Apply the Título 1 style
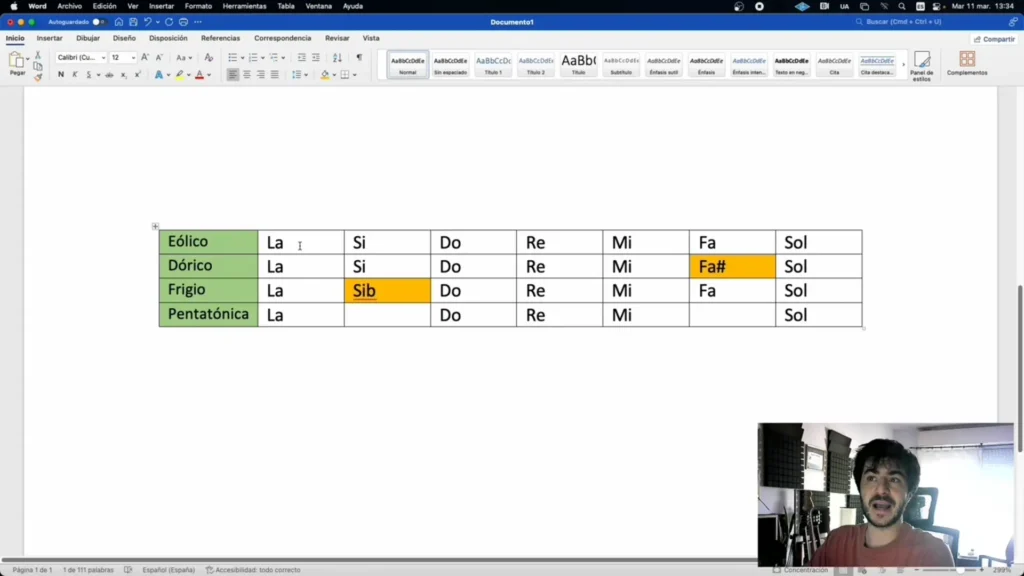The image size is (1024, 576). point(493,65)
